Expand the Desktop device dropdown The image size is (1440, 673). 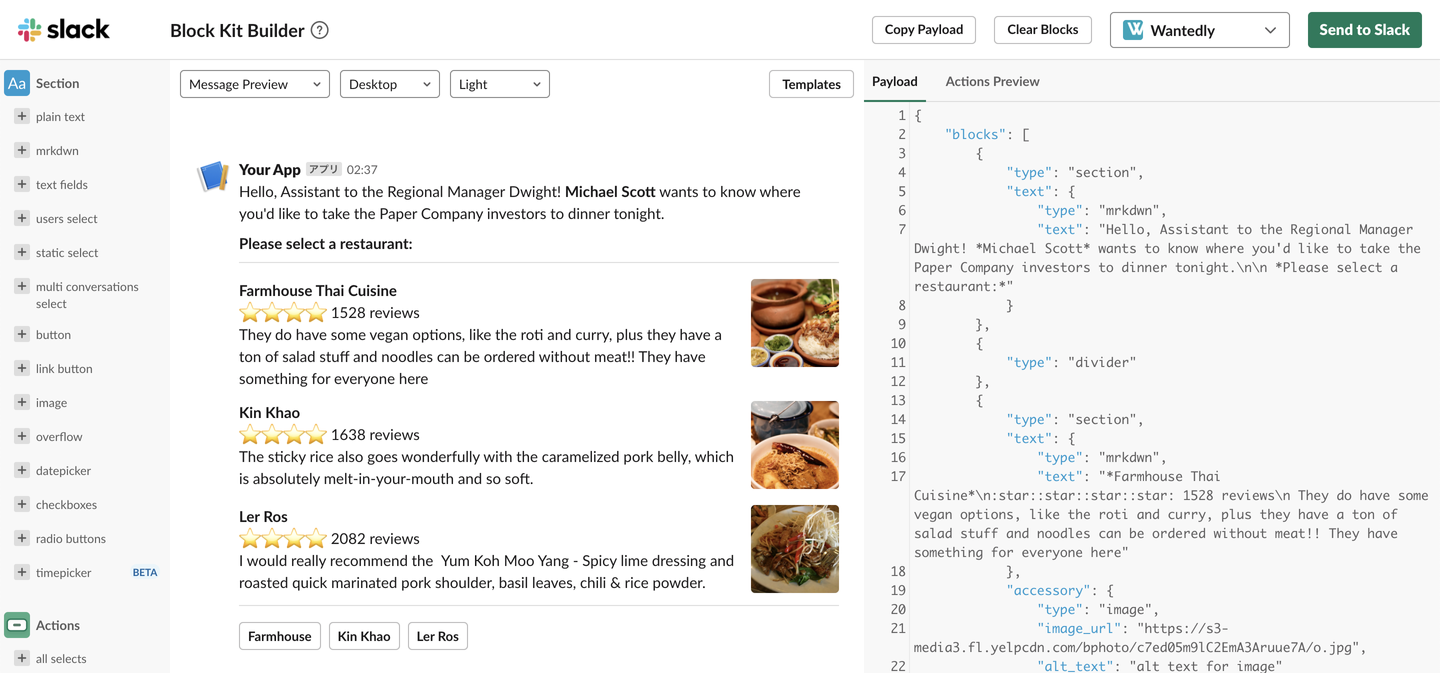coord(389,84)
